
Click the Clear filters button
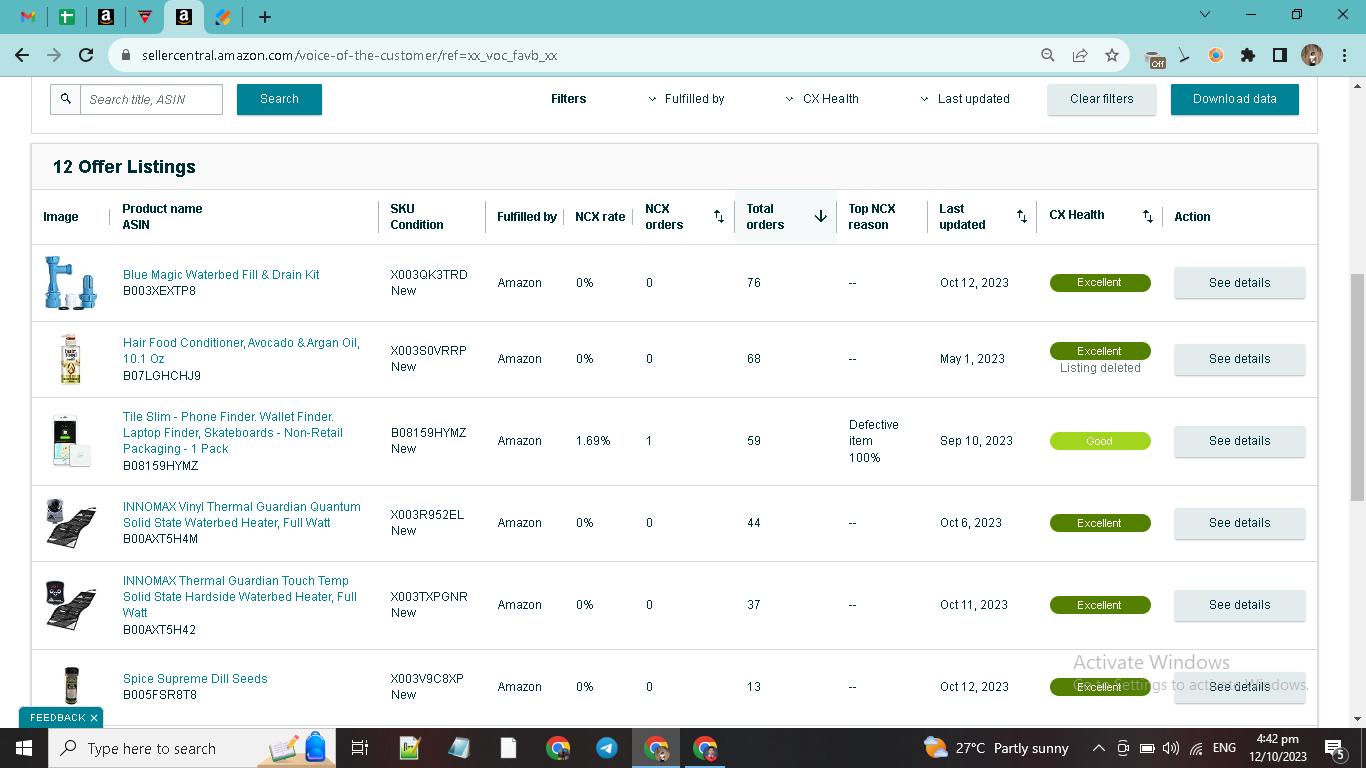[1102, 99]
